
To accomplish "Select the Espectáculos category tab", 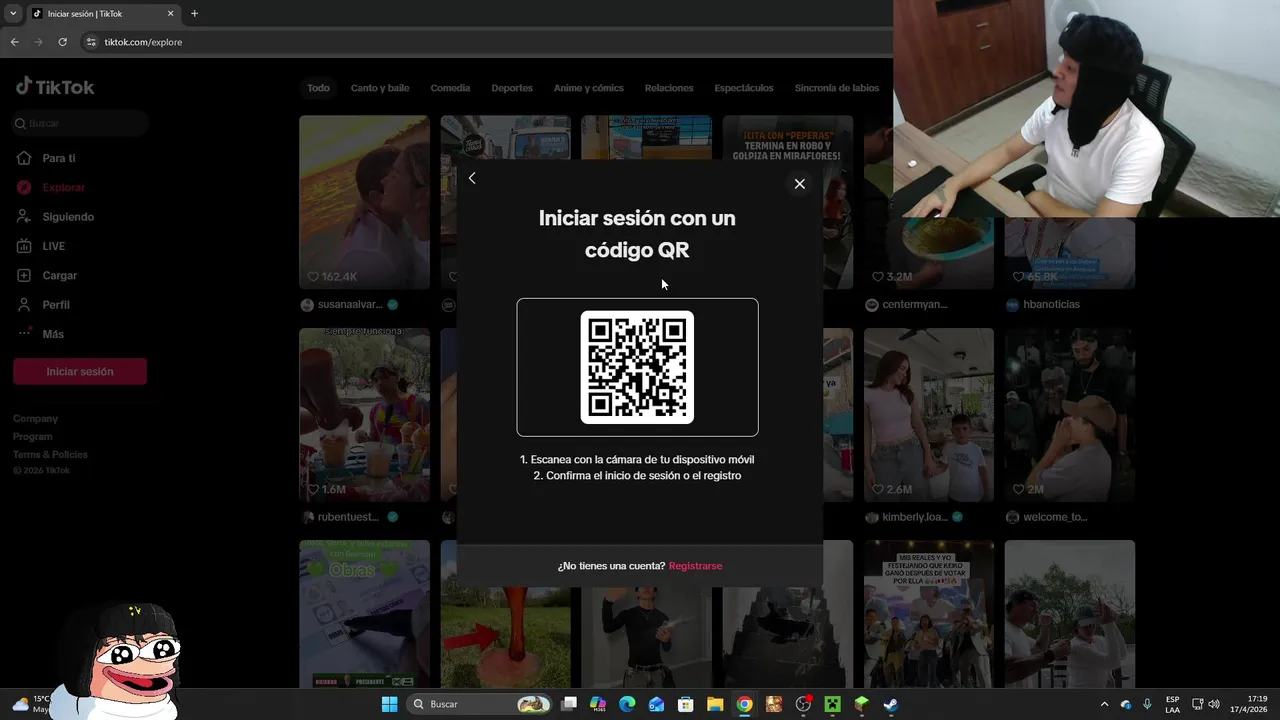I will 744,88.
